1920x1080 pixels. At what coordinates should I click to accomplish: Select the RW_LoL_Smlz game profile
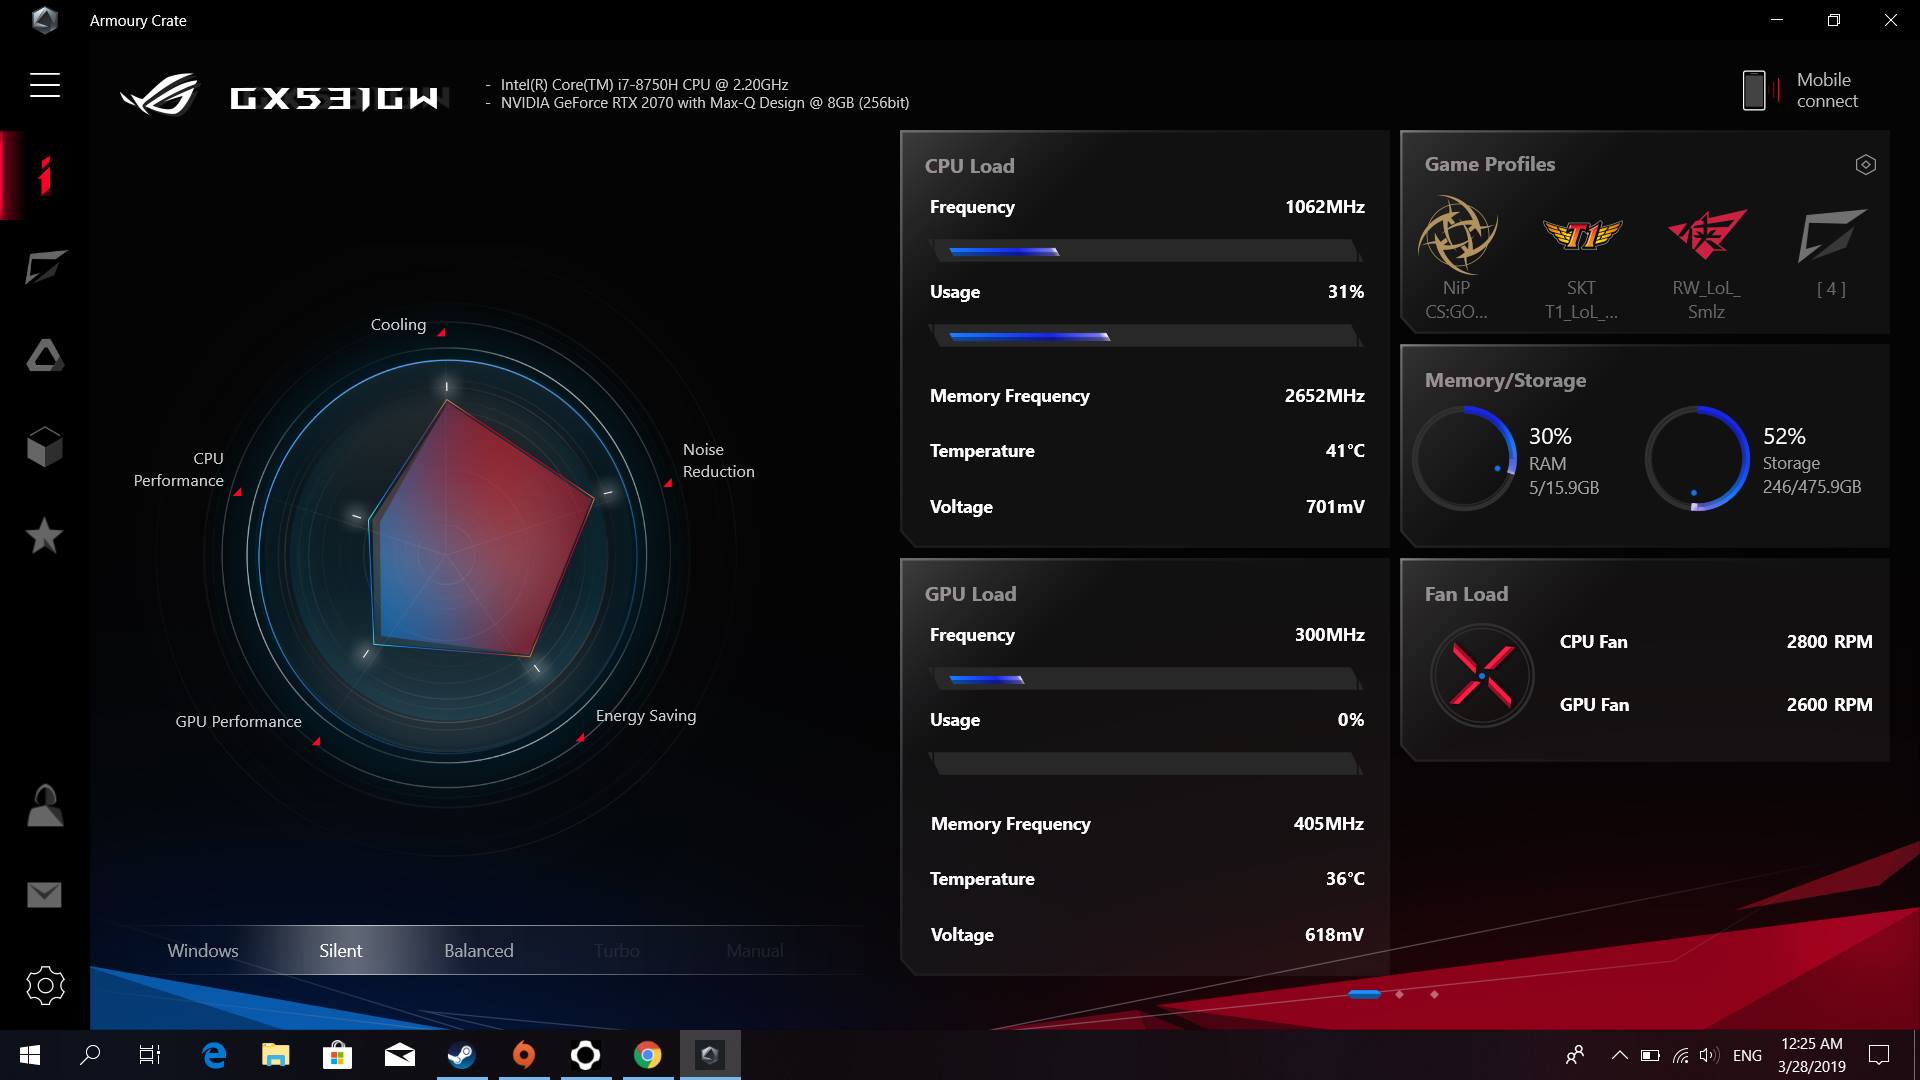(1706, 258)
